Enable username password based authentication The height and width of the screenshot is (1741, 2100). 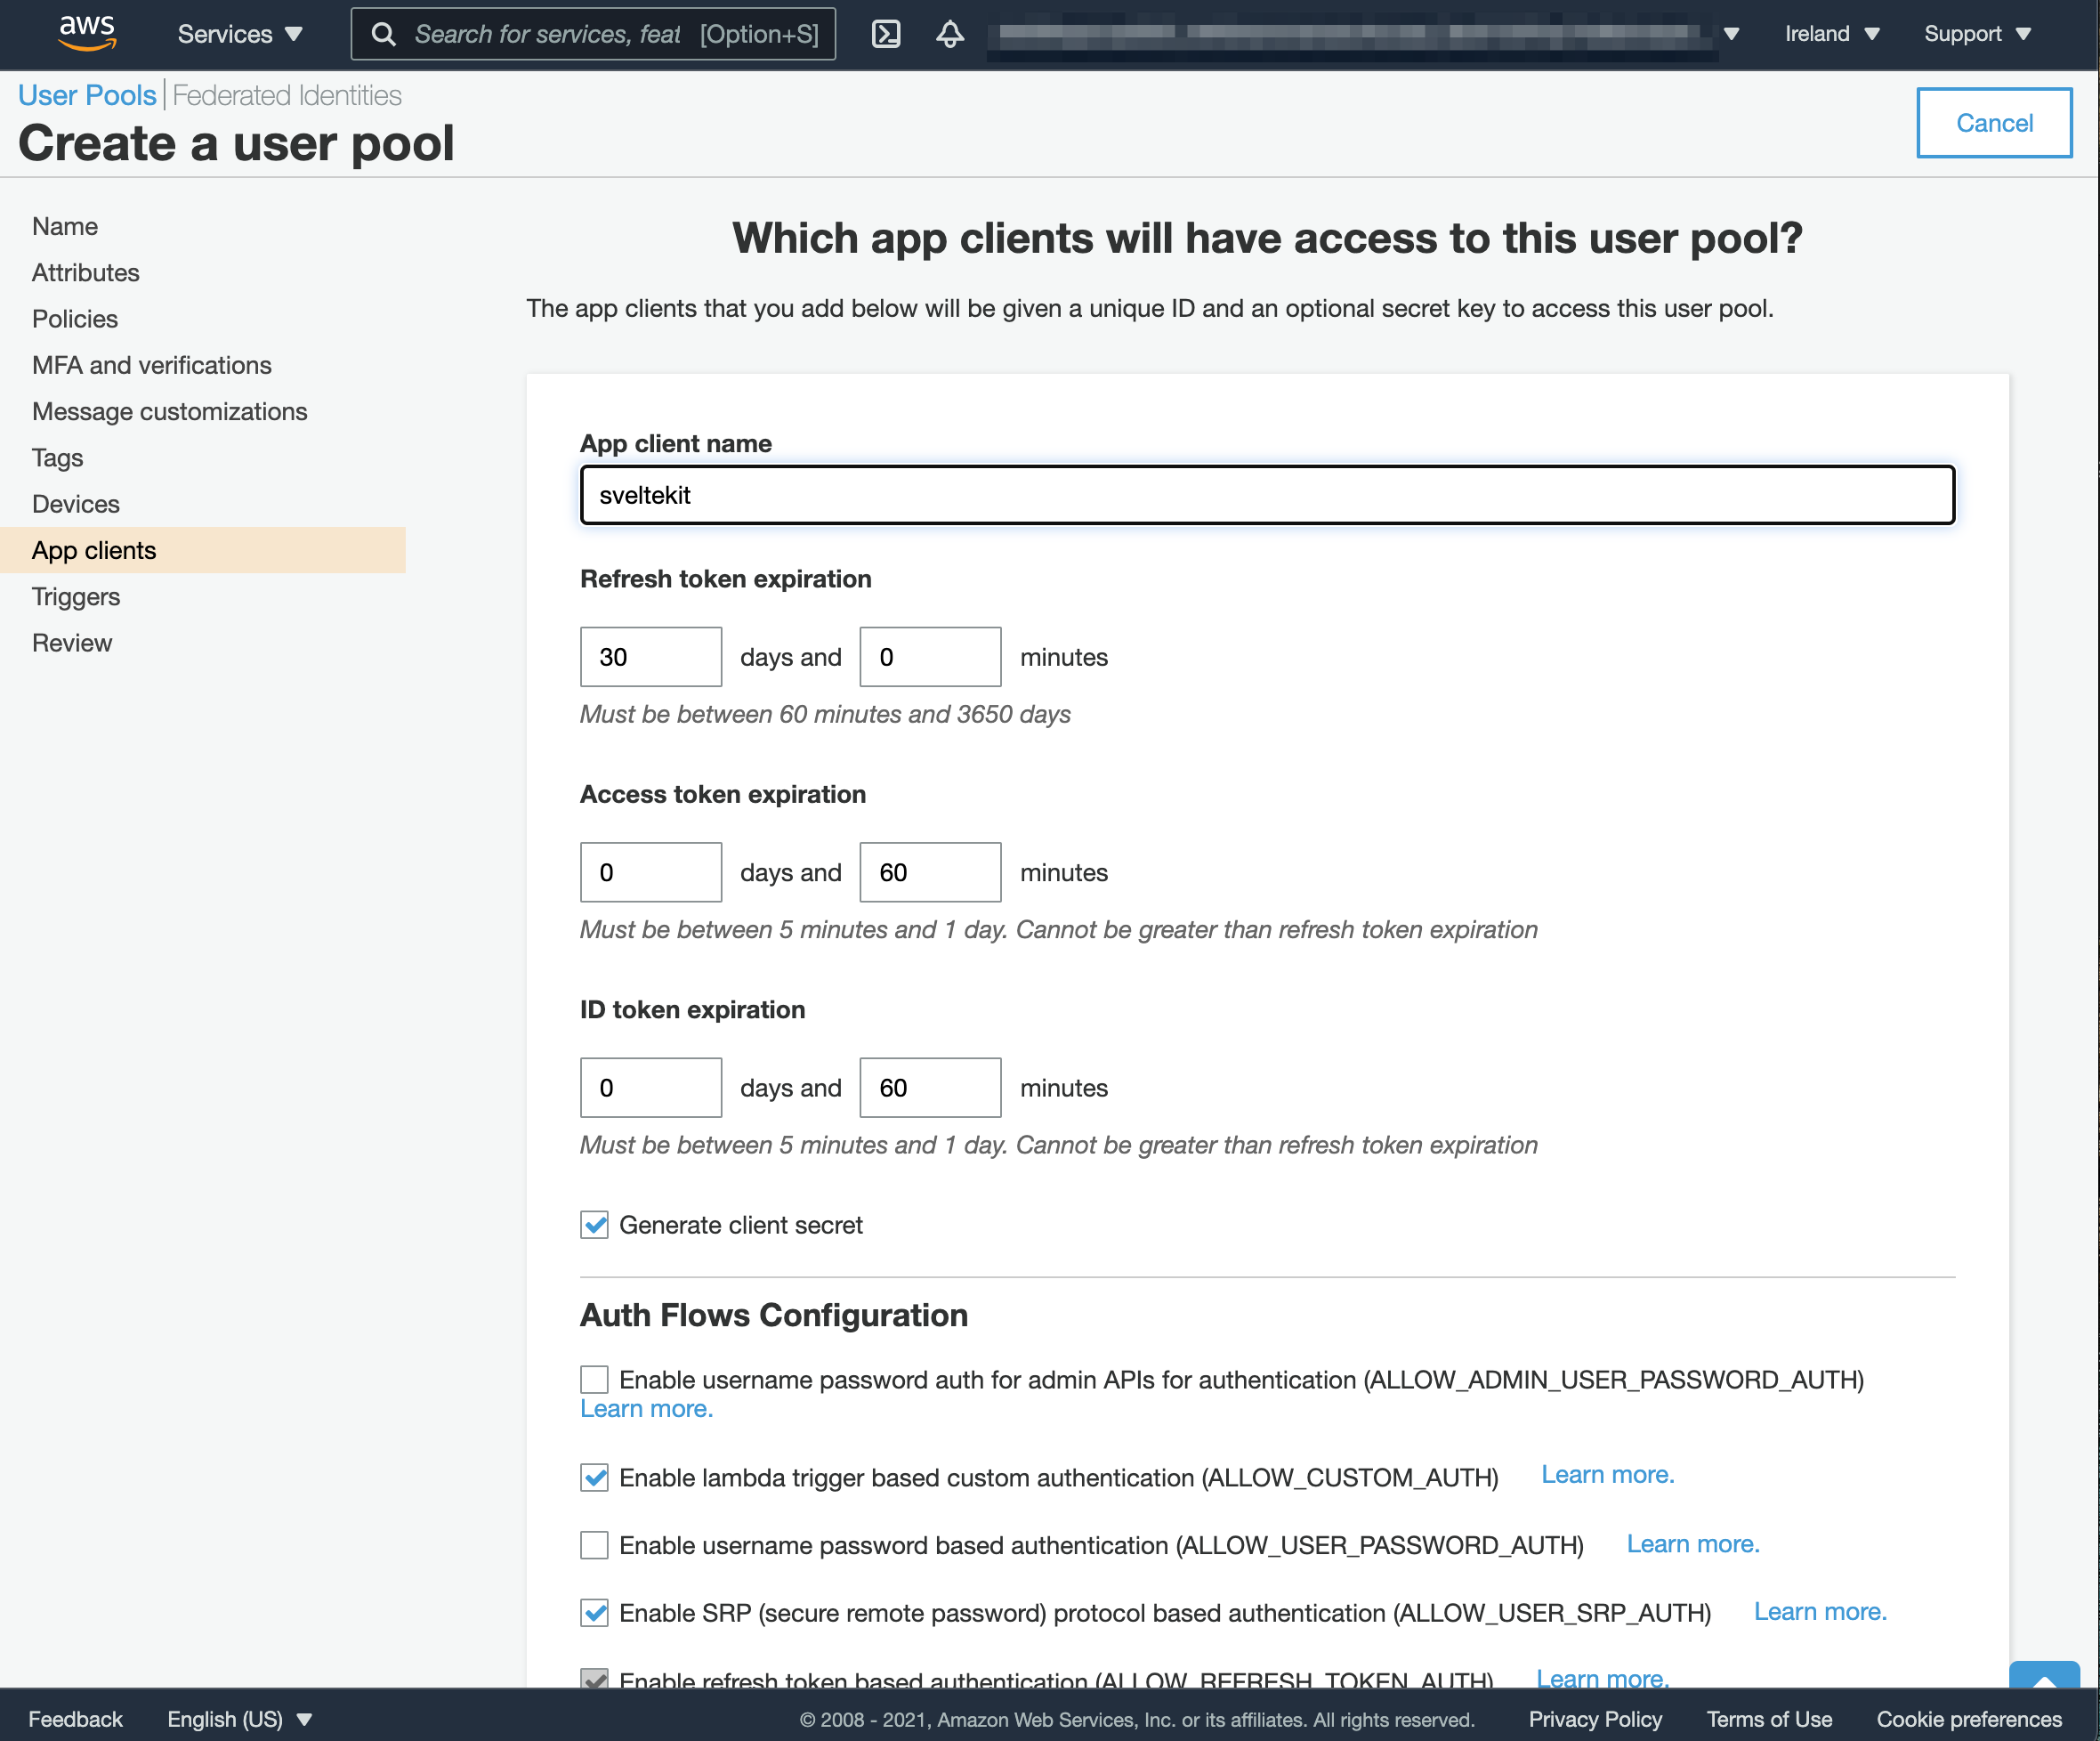593,1545
